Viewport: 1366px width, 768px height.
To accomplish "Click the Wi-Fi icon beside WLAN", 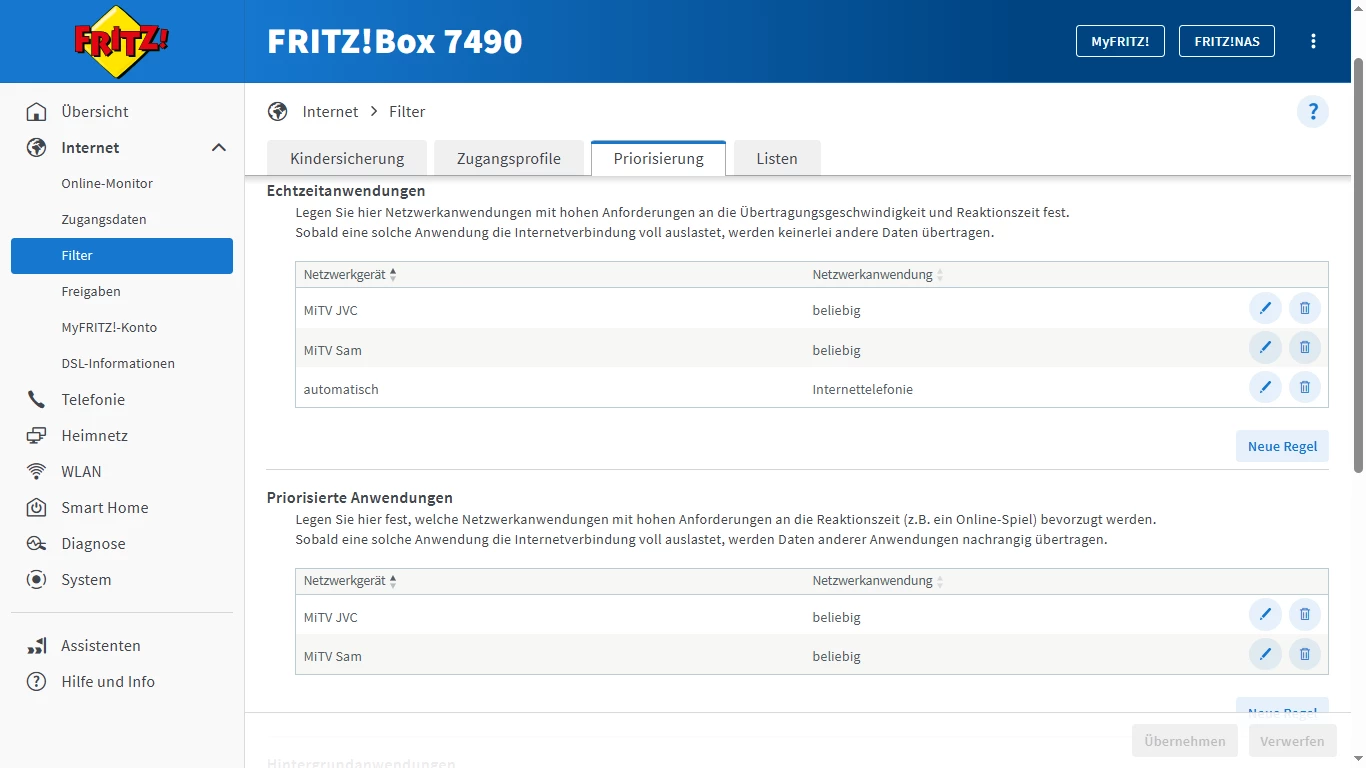I will coord(37,471).
